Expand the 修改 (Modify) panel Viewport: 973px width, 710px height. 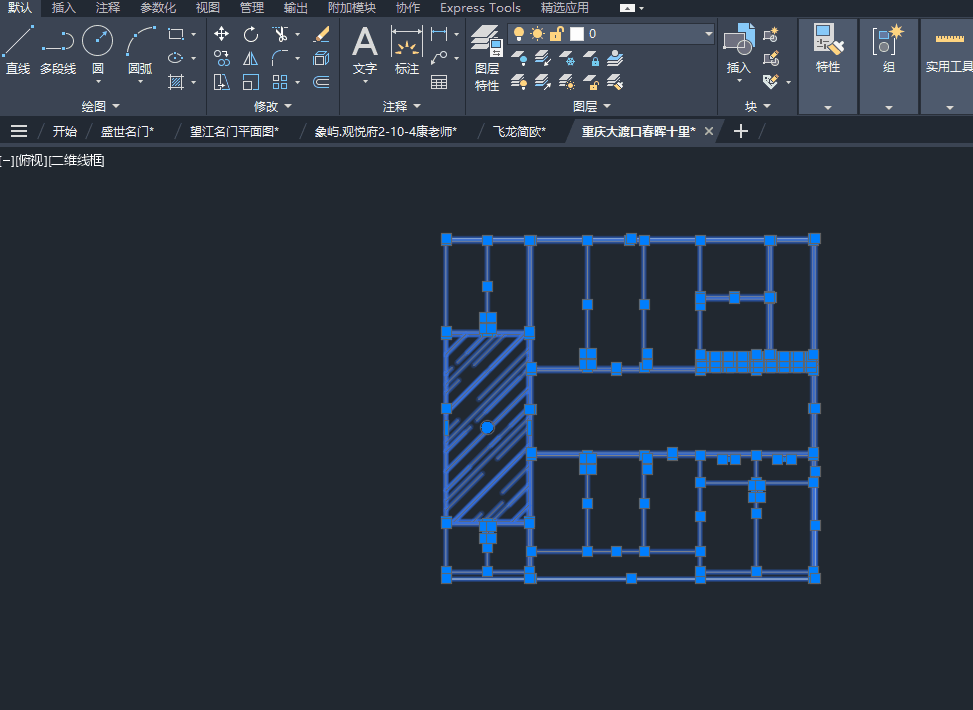[272, 106]
